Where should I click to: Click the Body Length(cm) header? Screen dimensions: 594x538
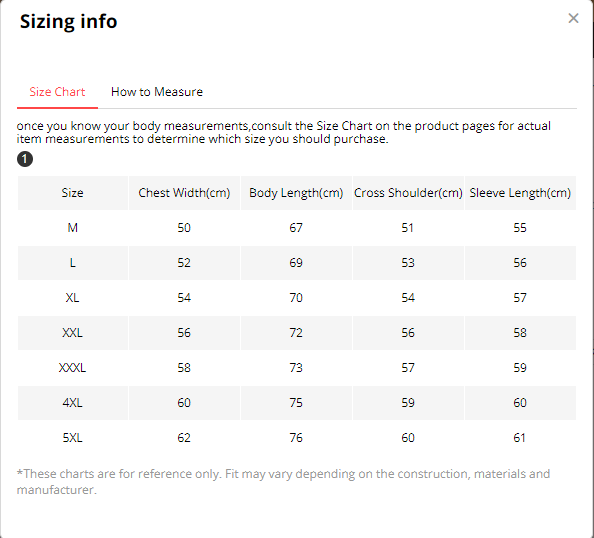pyautogui.click(x=296, y=193)
